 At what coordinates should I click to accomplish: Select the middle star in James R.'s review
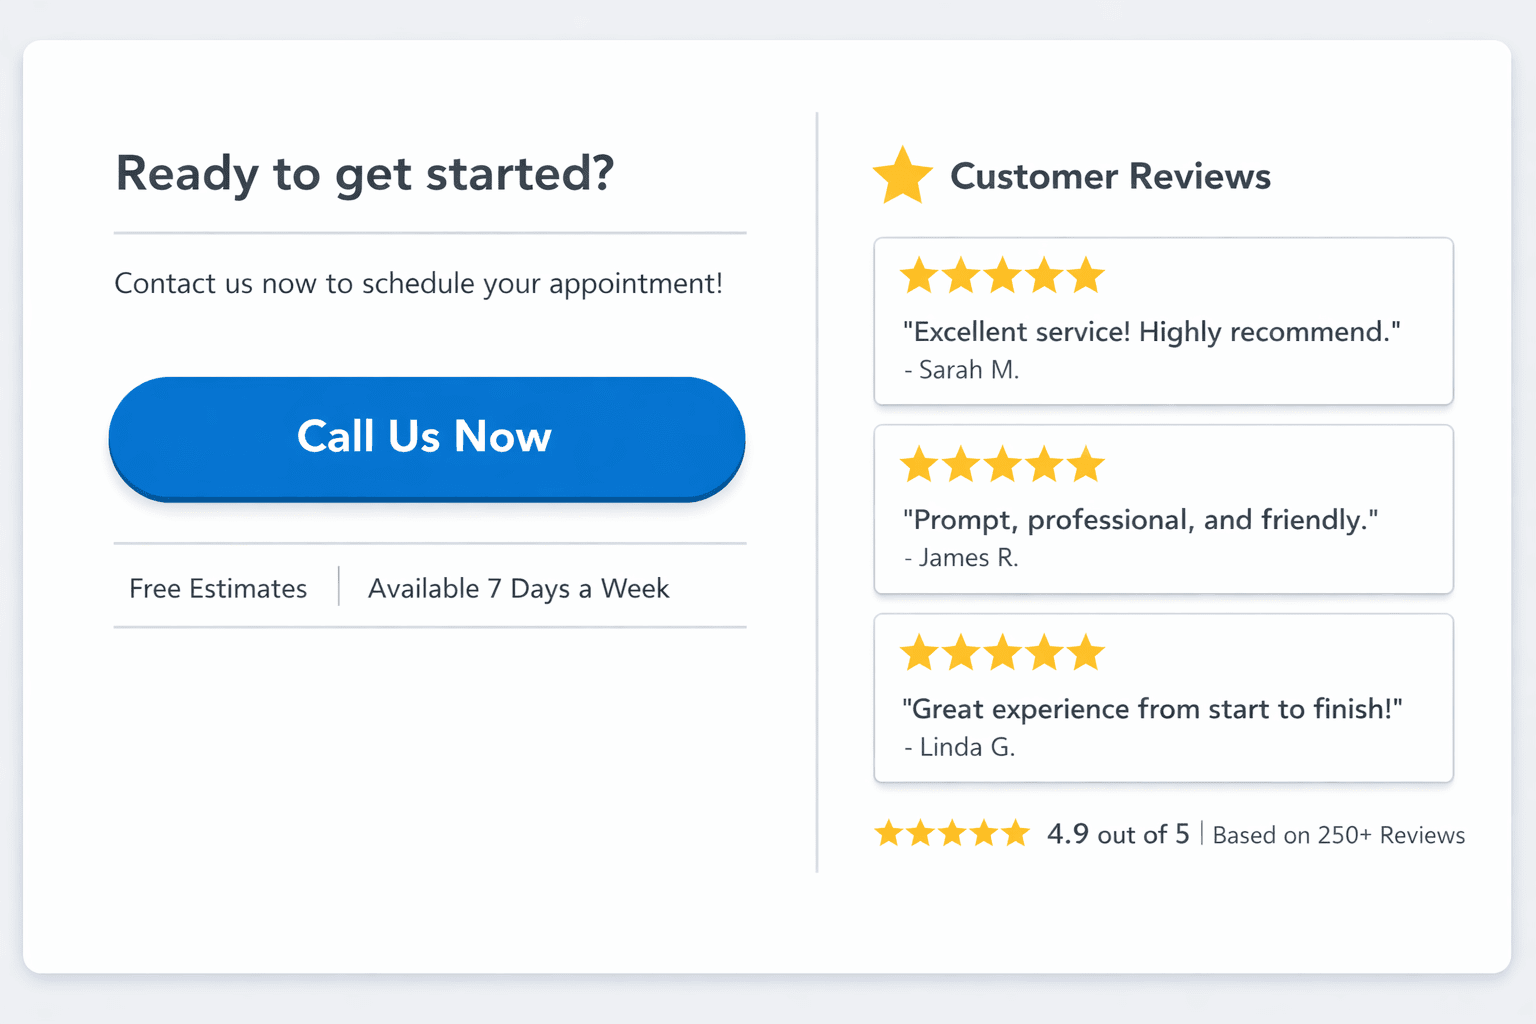1002,464
